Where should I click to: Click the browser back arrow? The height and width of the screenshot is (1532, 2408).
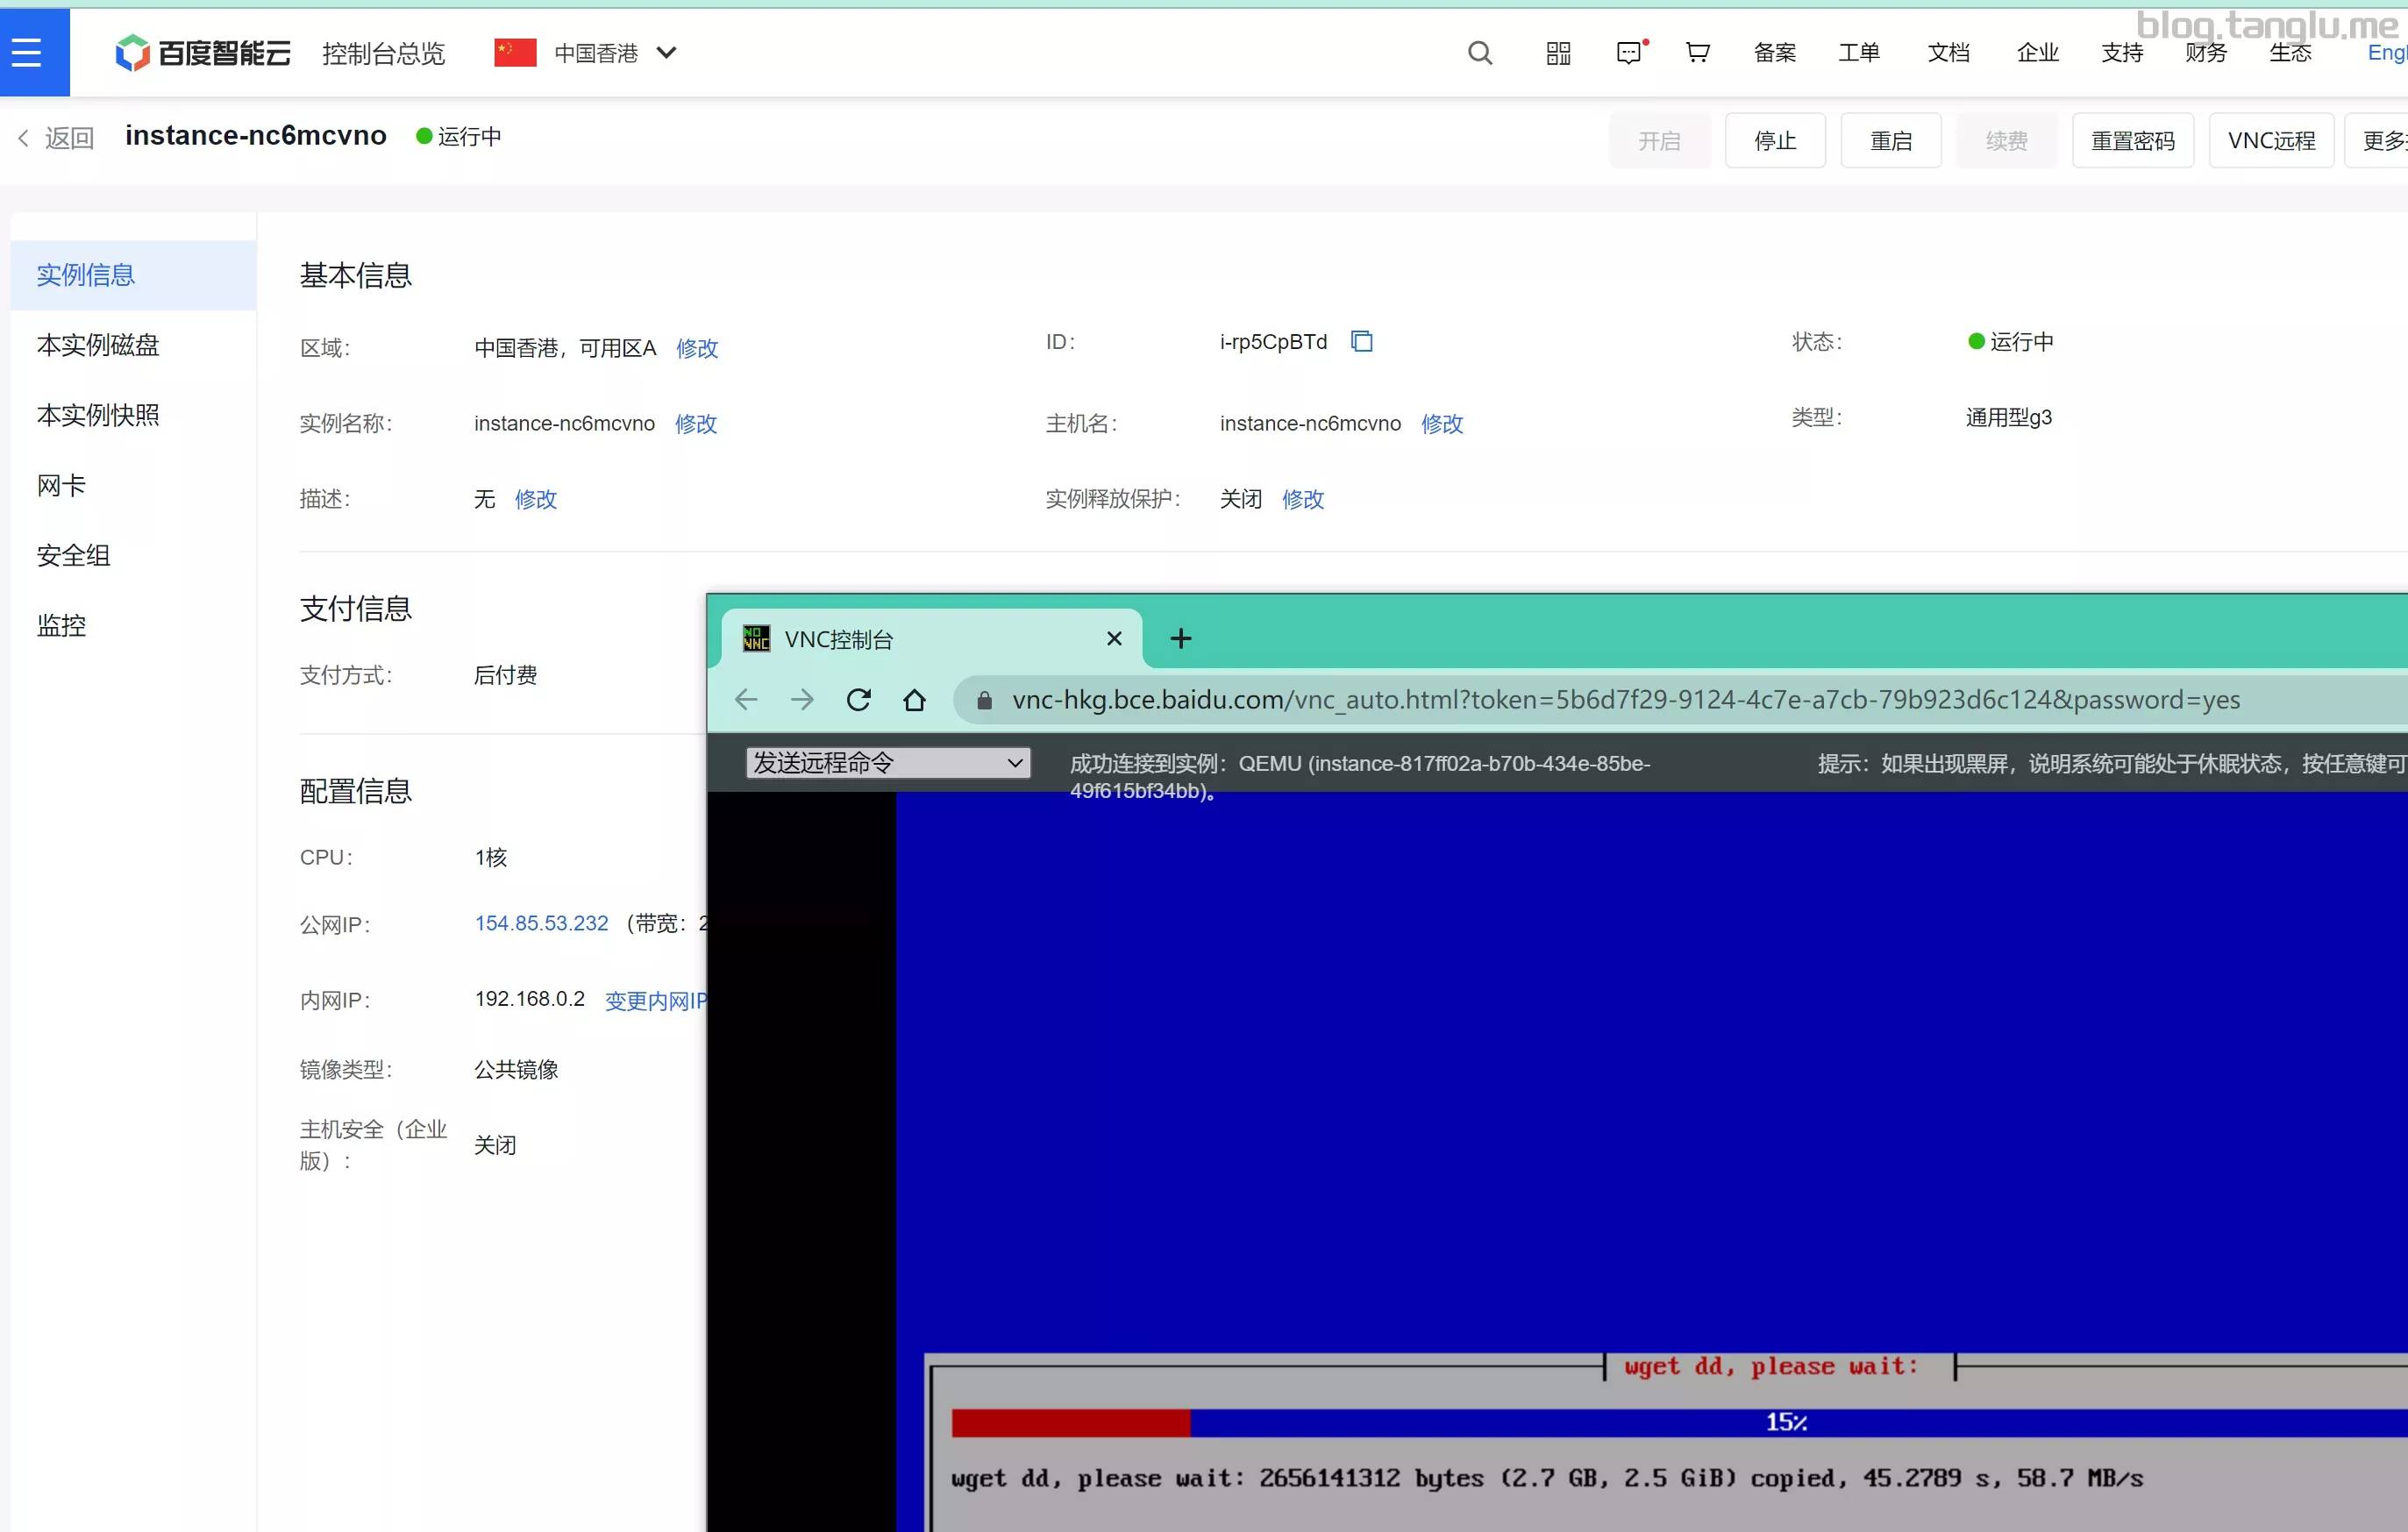[x=745, y=699]
